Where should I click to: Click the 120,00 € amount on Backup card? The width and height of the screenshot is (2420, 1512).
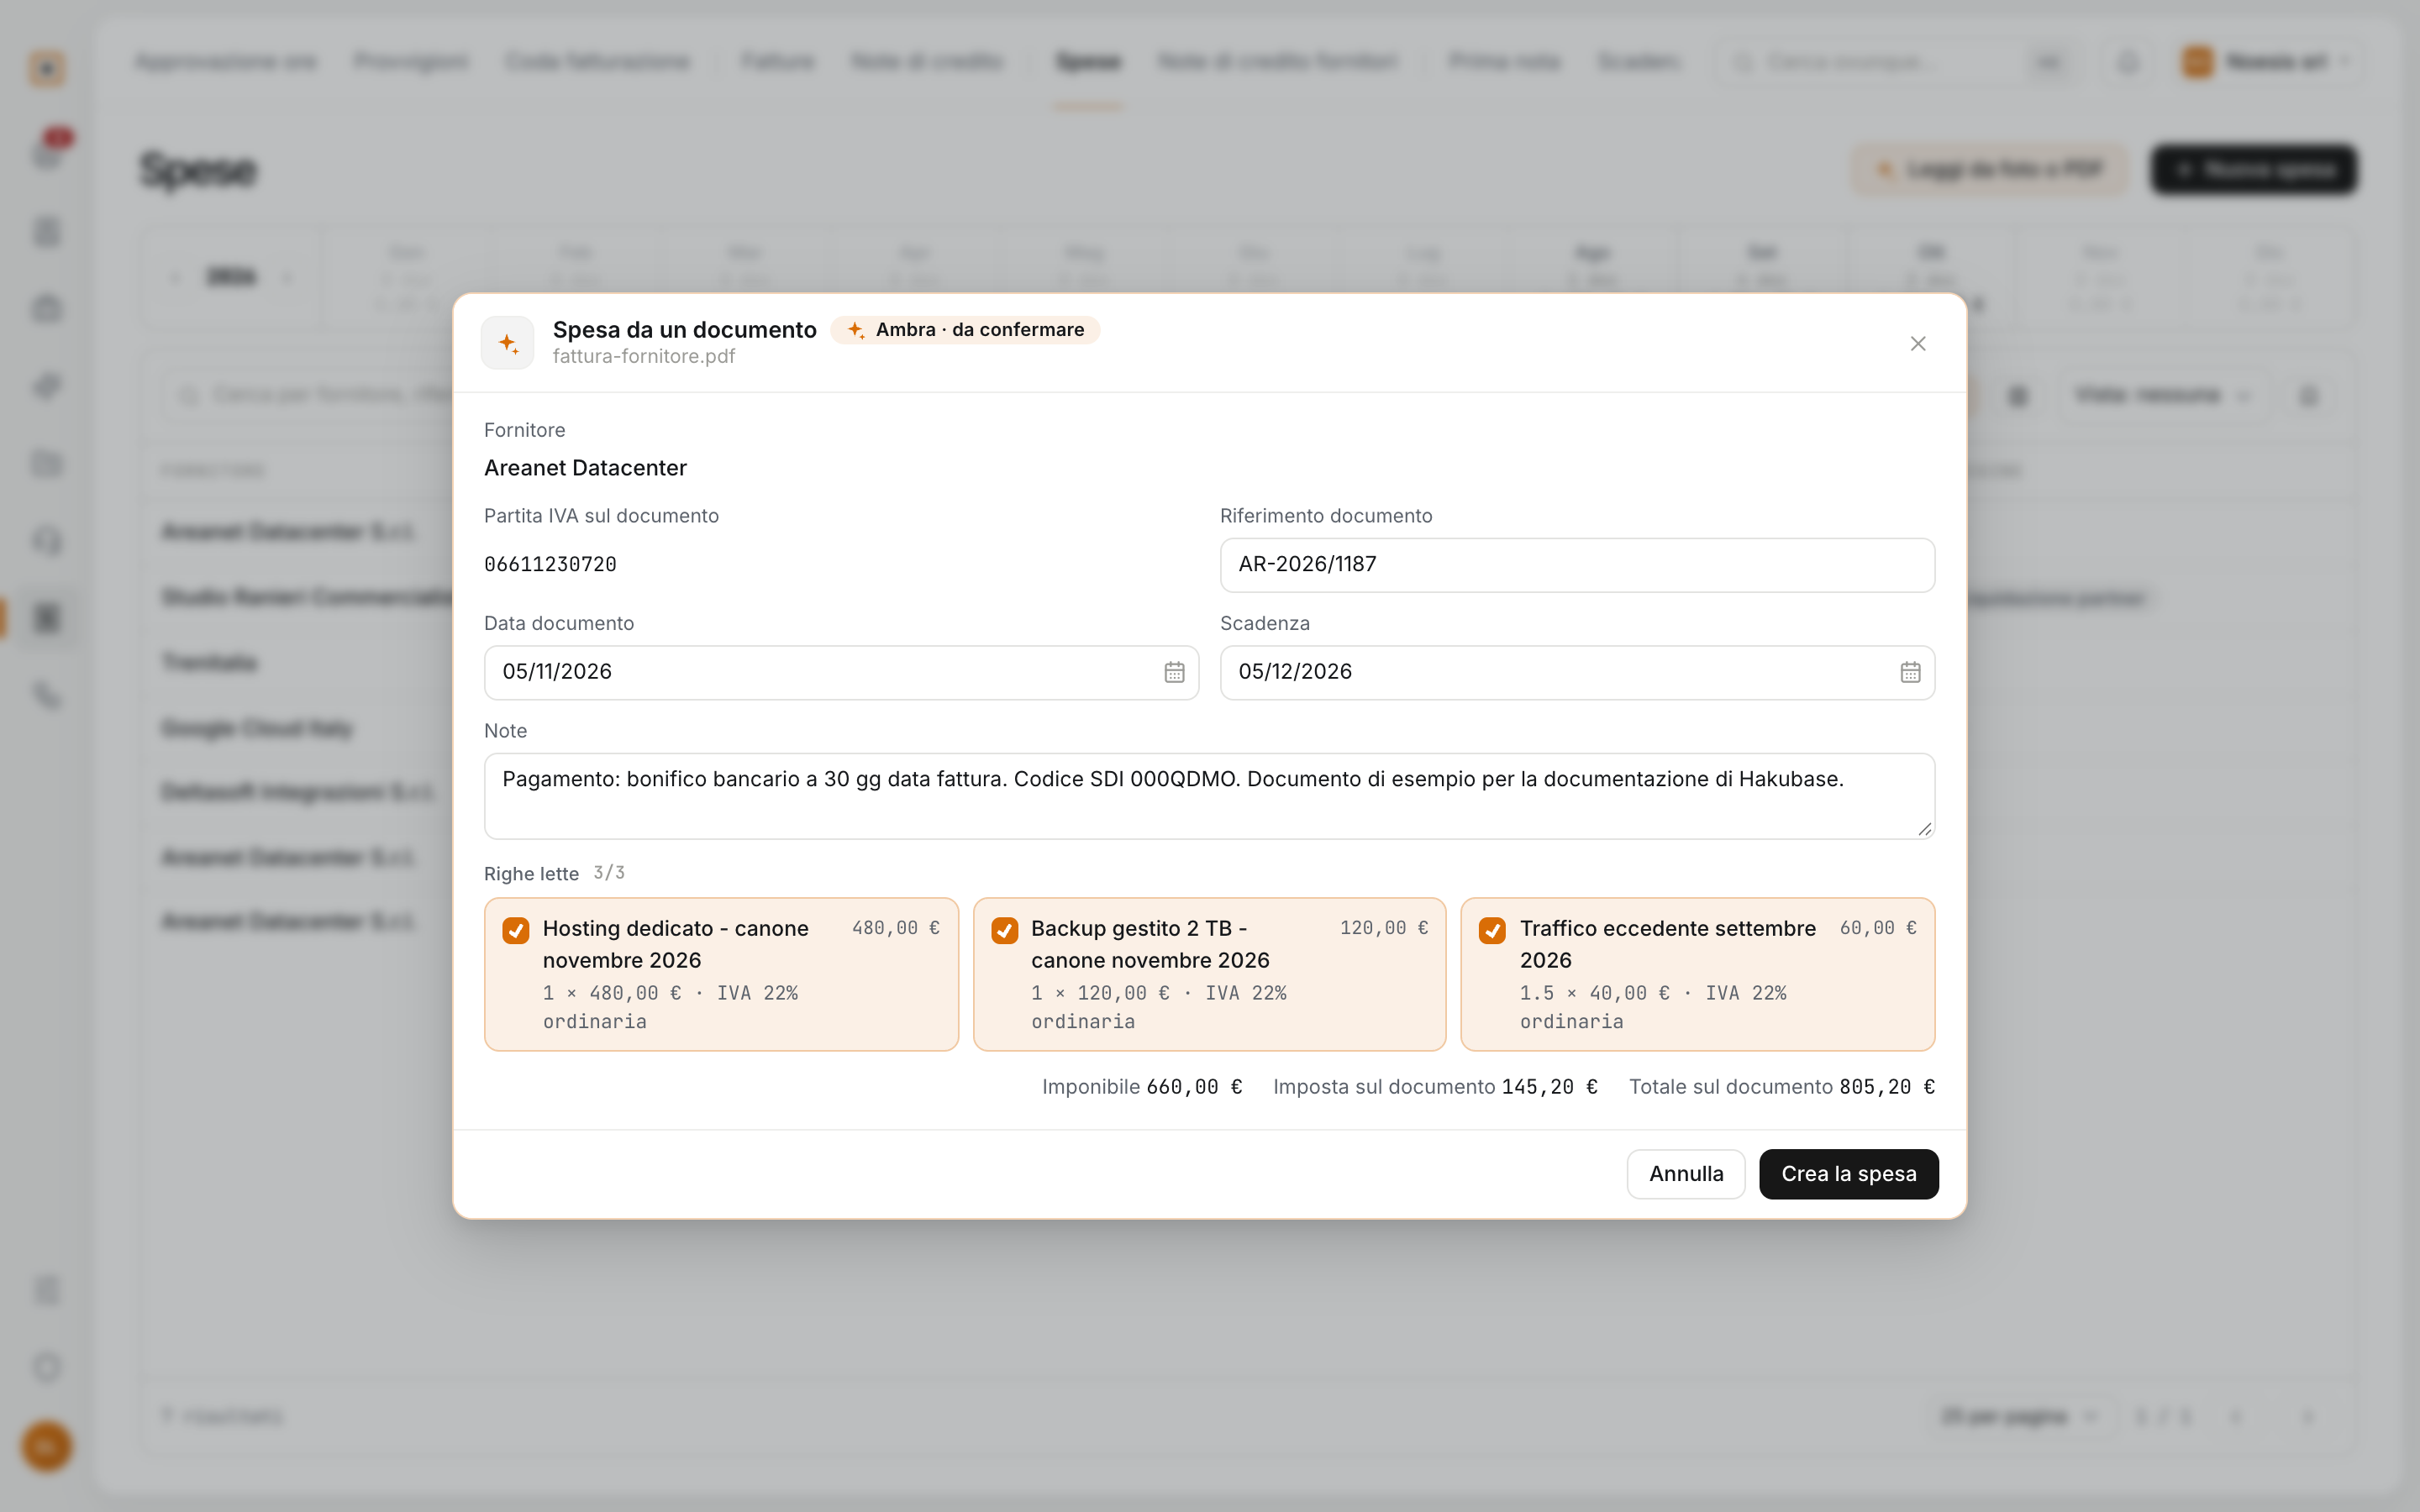point(1383,928)
